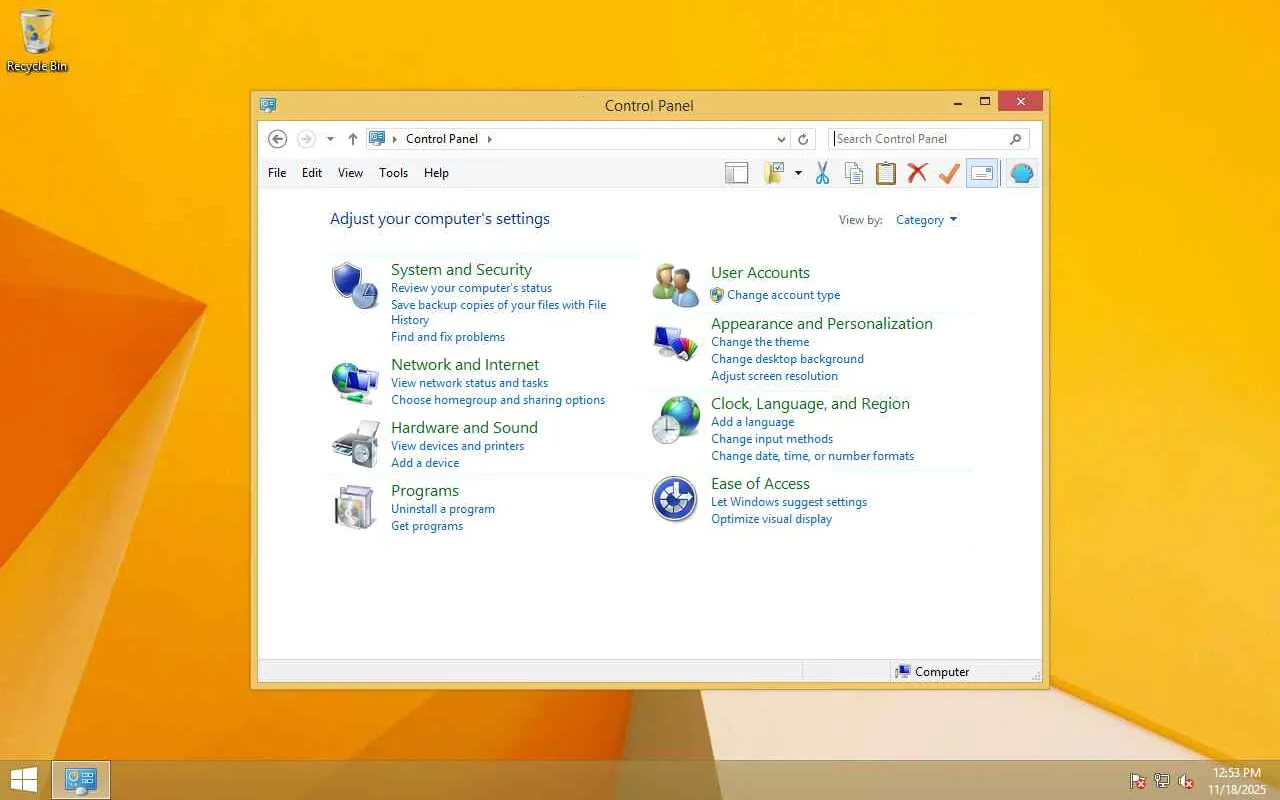Click Add a language link
Screen dimensions: 1280x800
pyautogui.click(x=752, y=422)
